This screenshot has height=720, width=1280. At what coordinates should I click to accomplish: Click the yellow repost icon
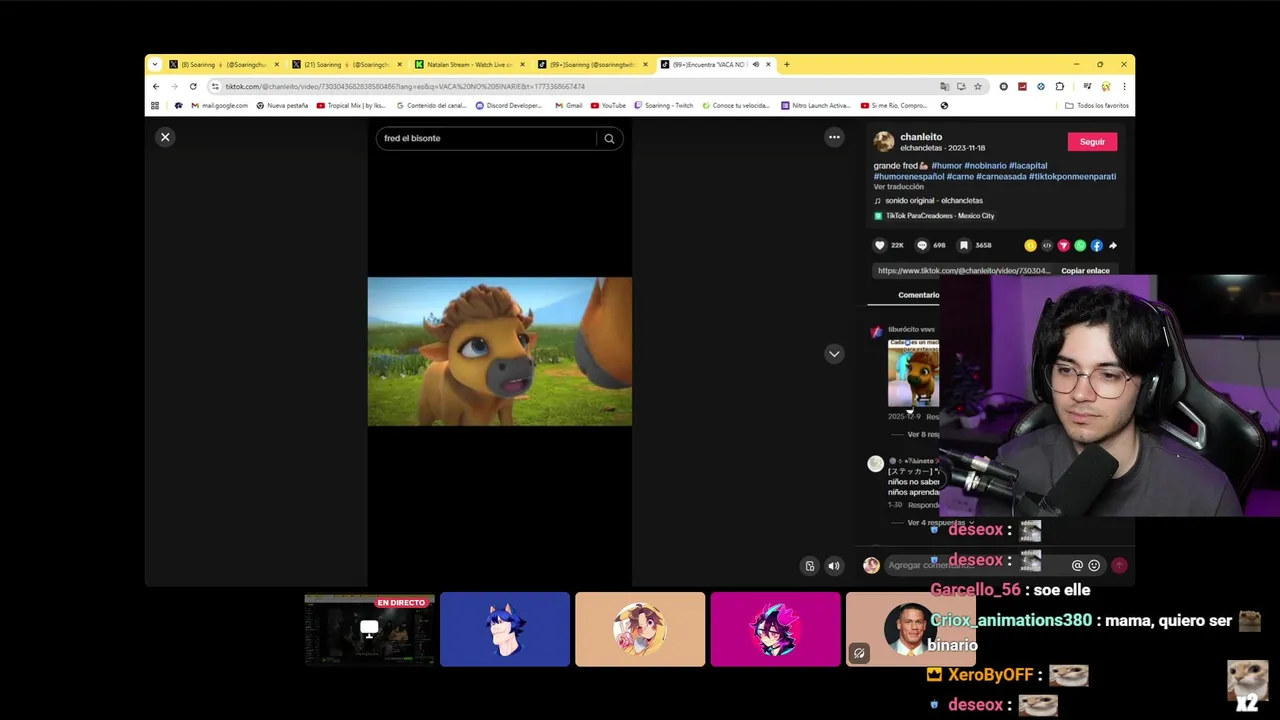point(1030,245)
